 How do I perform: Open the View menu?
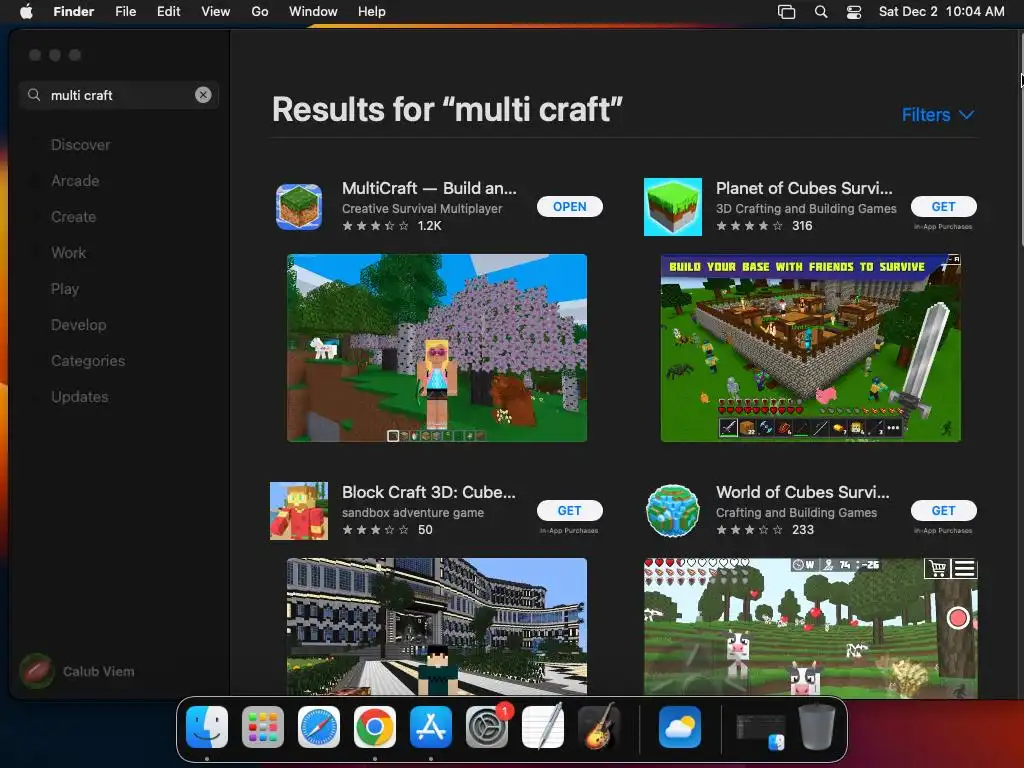(216, 12)
